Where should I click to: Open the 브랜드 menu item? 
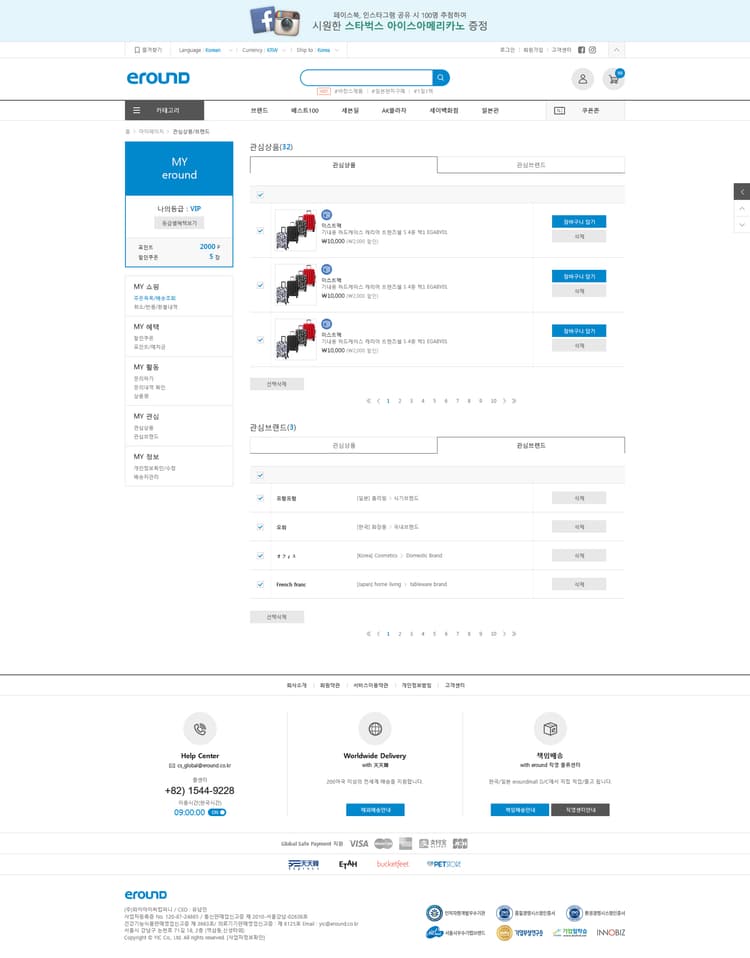(259, 111)
